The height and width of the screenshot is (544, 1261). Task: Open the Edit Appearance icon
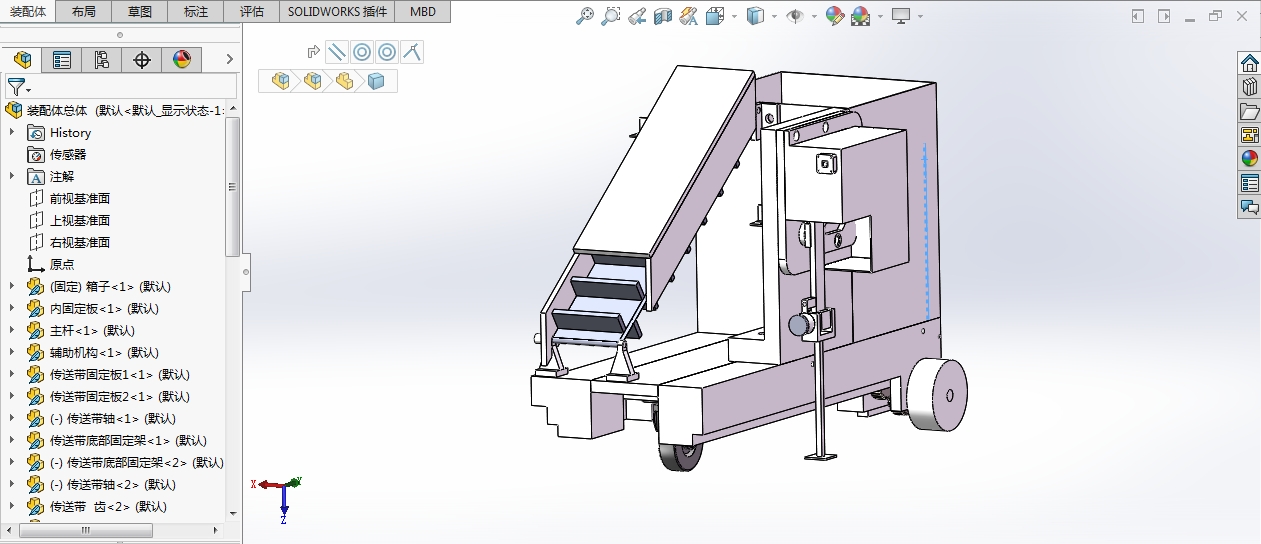click(x=835, y=16)
